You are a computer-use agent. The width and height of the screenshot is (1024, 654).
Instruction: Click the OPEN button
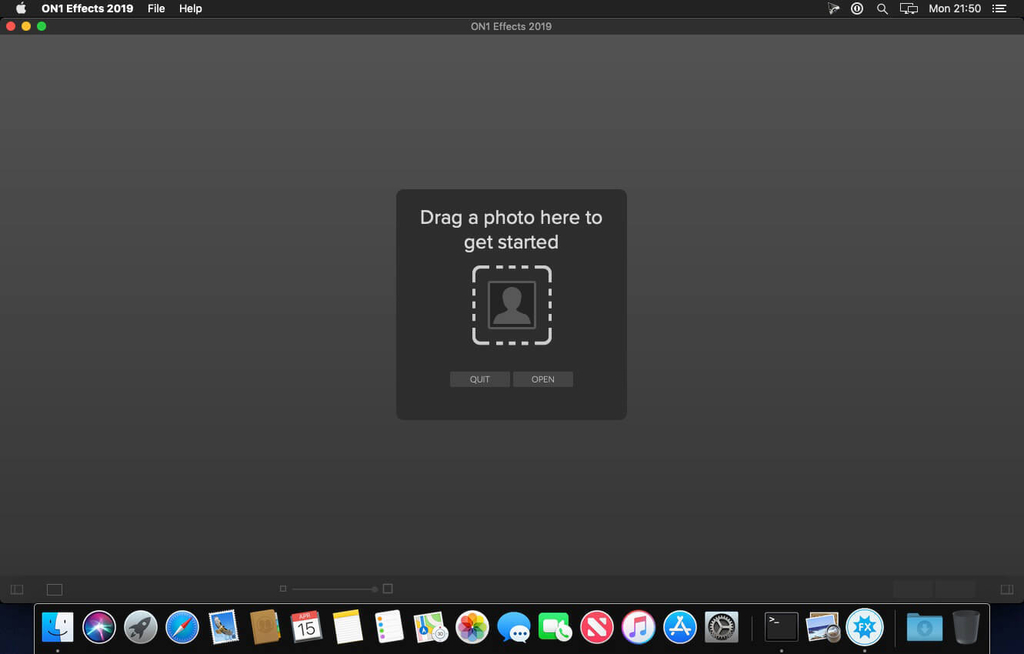point(543,379)
